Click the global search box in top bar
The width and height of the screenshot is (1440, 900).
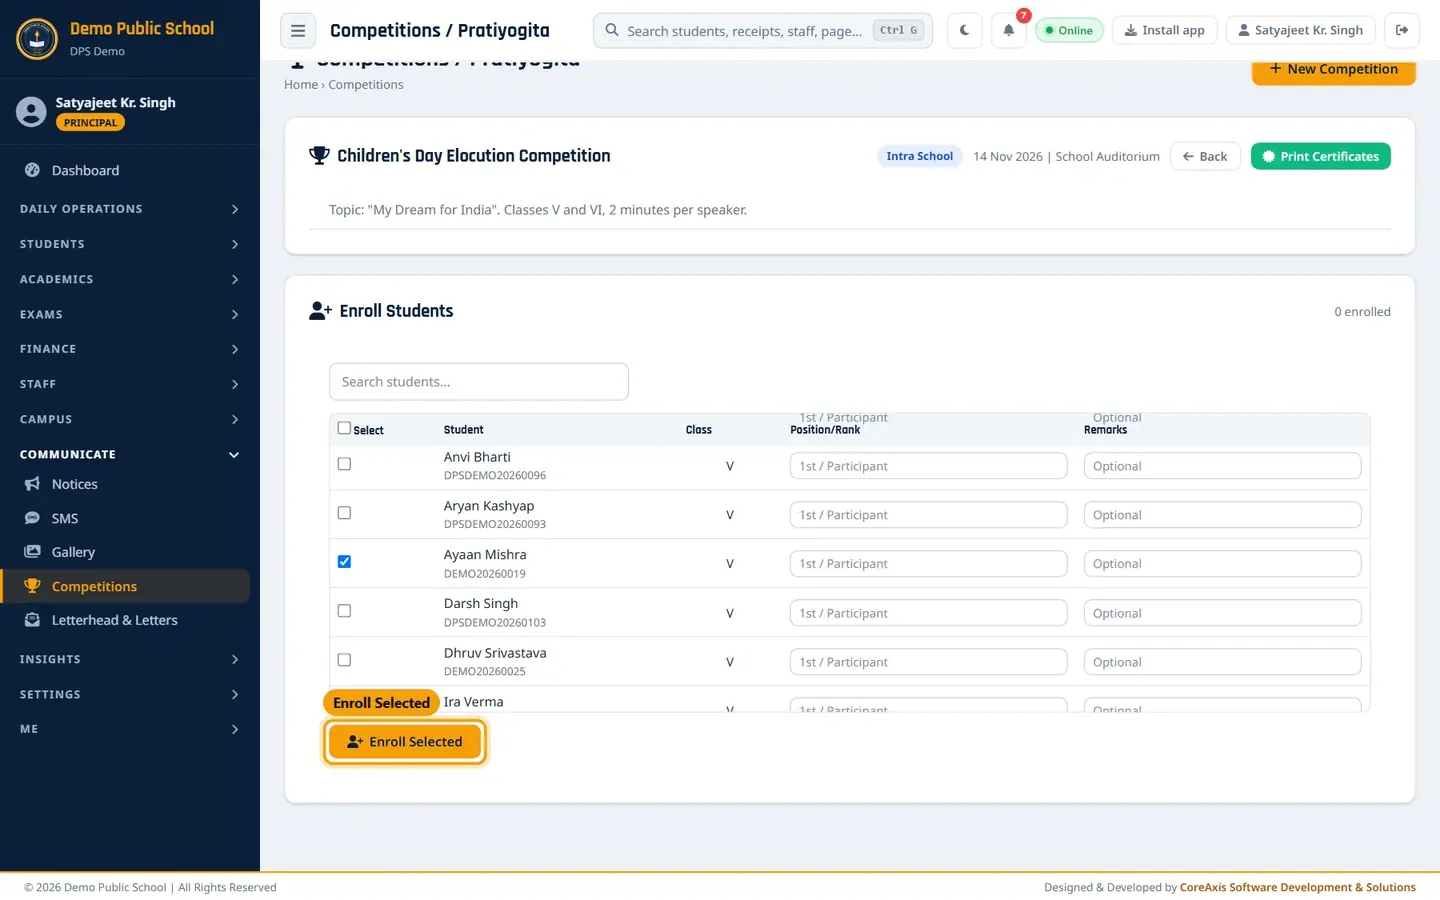pyautogui.click(x=763, y=30)
